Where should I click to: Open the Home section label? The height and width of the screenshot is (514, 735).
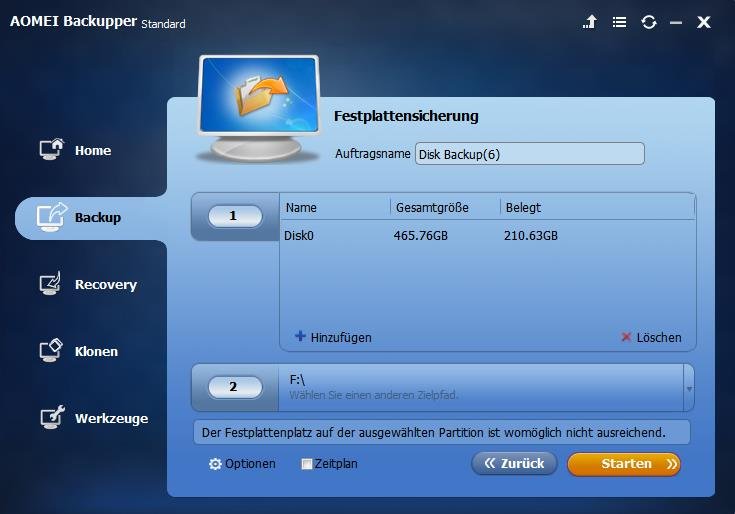tap(93, 150)
